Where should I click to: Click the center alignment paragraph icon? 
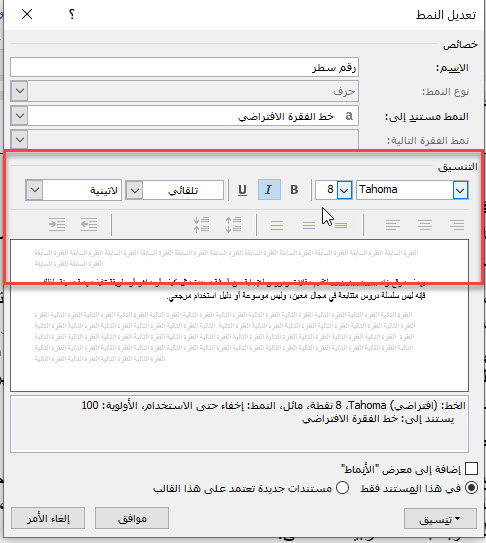tap(425, 225)
